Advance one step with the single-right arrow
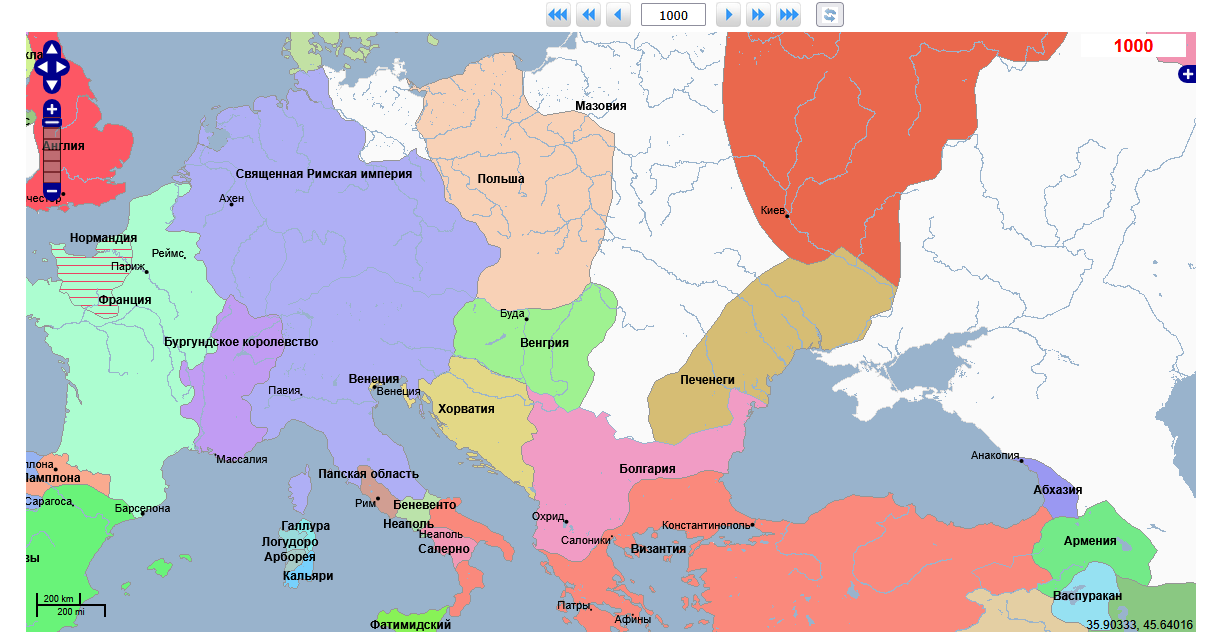 (x=730, y=15)
